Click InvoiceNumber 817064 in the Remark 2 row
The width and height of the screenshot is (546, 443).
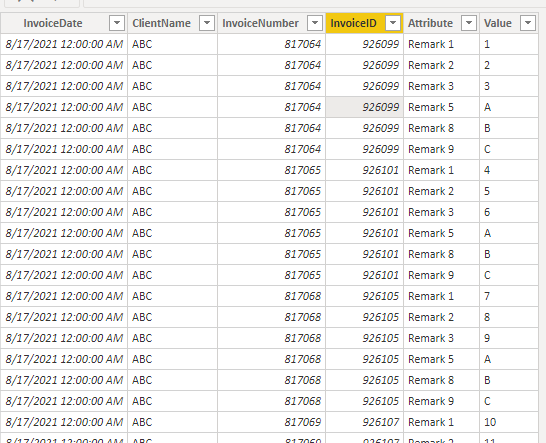tap(272, 65)
